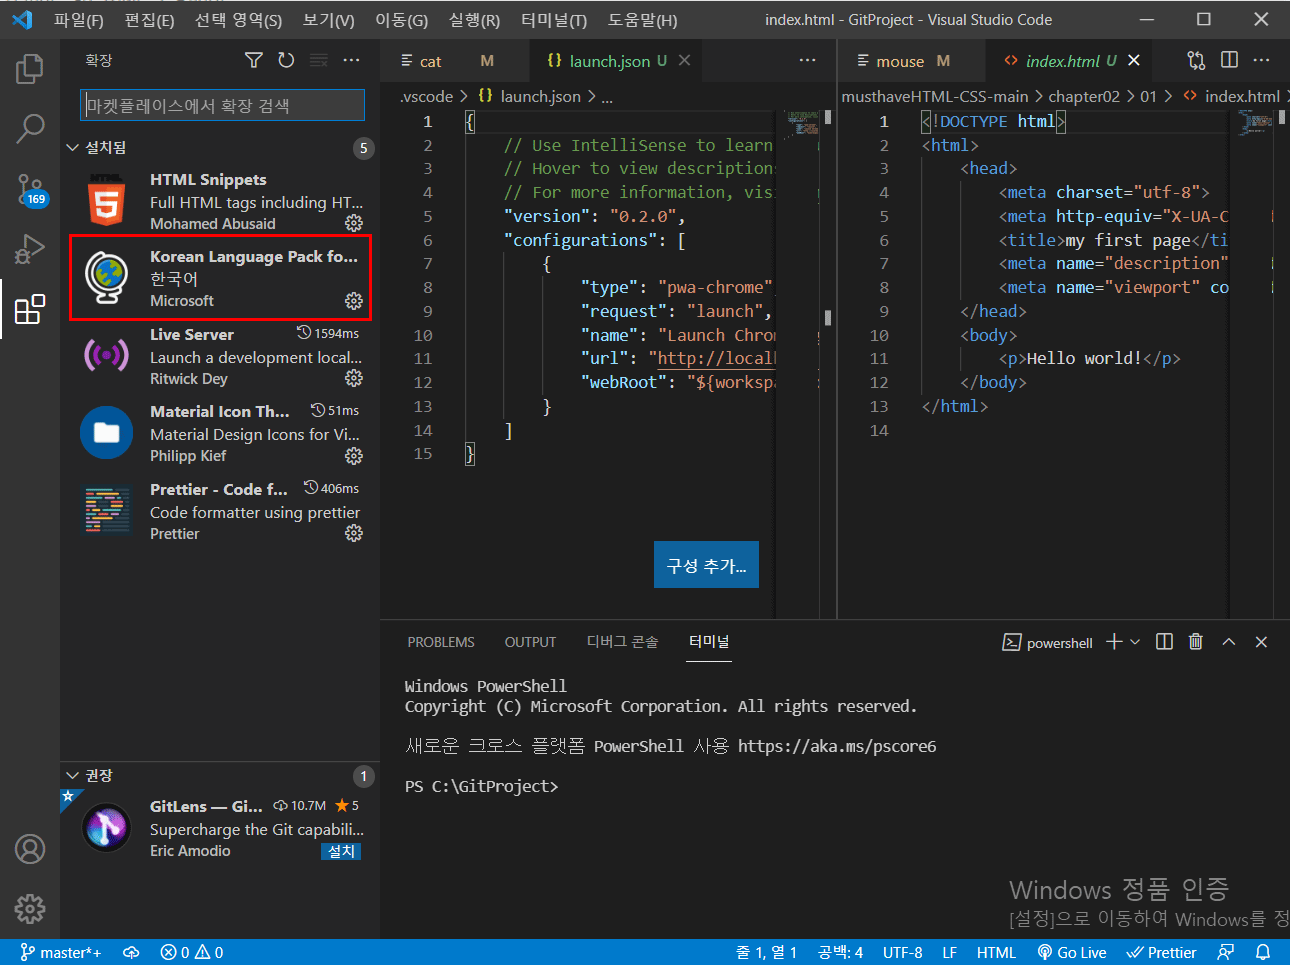This screenshot has width=1290, height=965.
Task: Collapse the 권장 recommended section
Action: pos(220,775)
